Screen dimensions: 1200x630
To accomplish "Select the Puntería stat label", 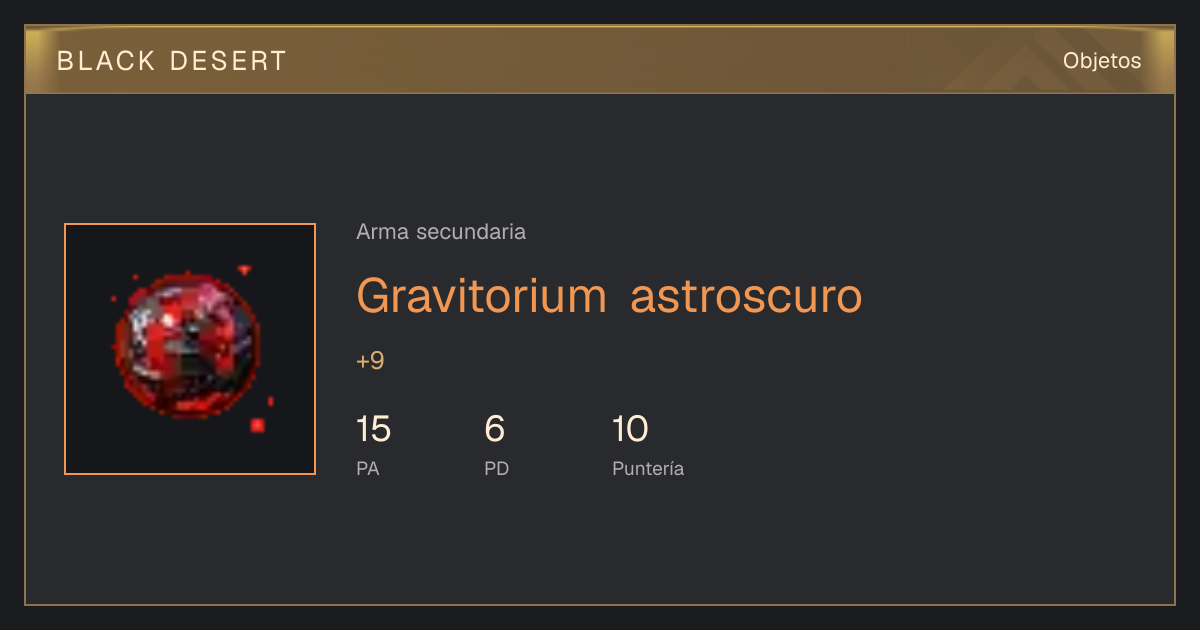I will [648, 468].
